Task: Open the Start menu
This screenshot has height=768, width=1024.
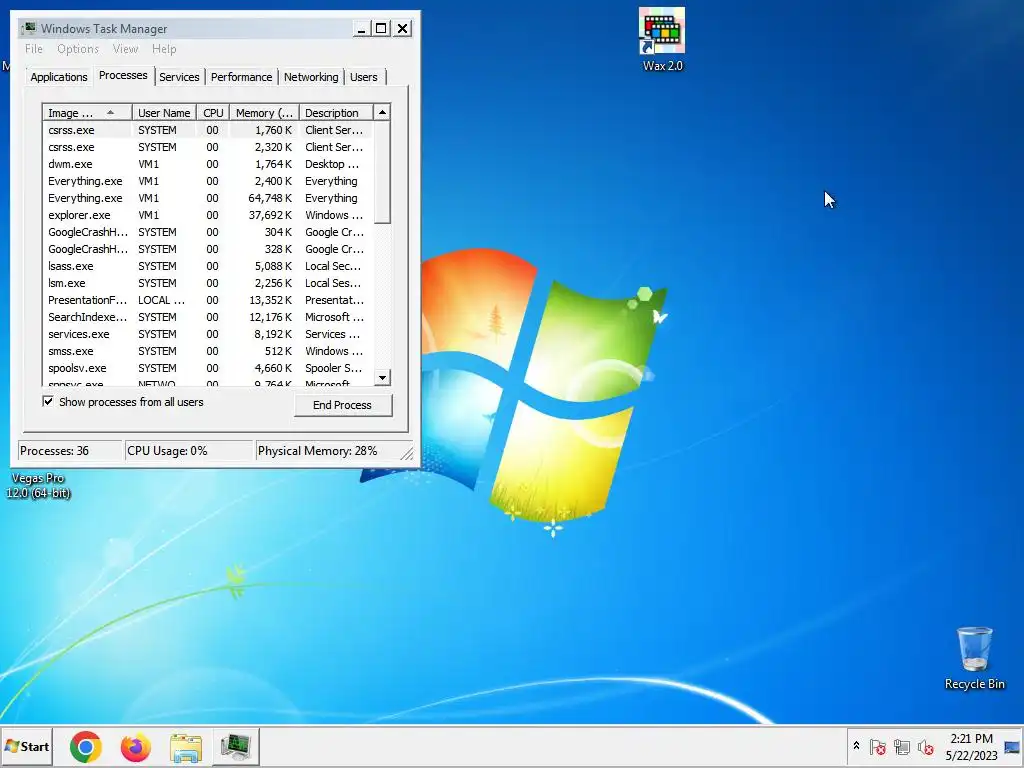Action: (27, 746)
